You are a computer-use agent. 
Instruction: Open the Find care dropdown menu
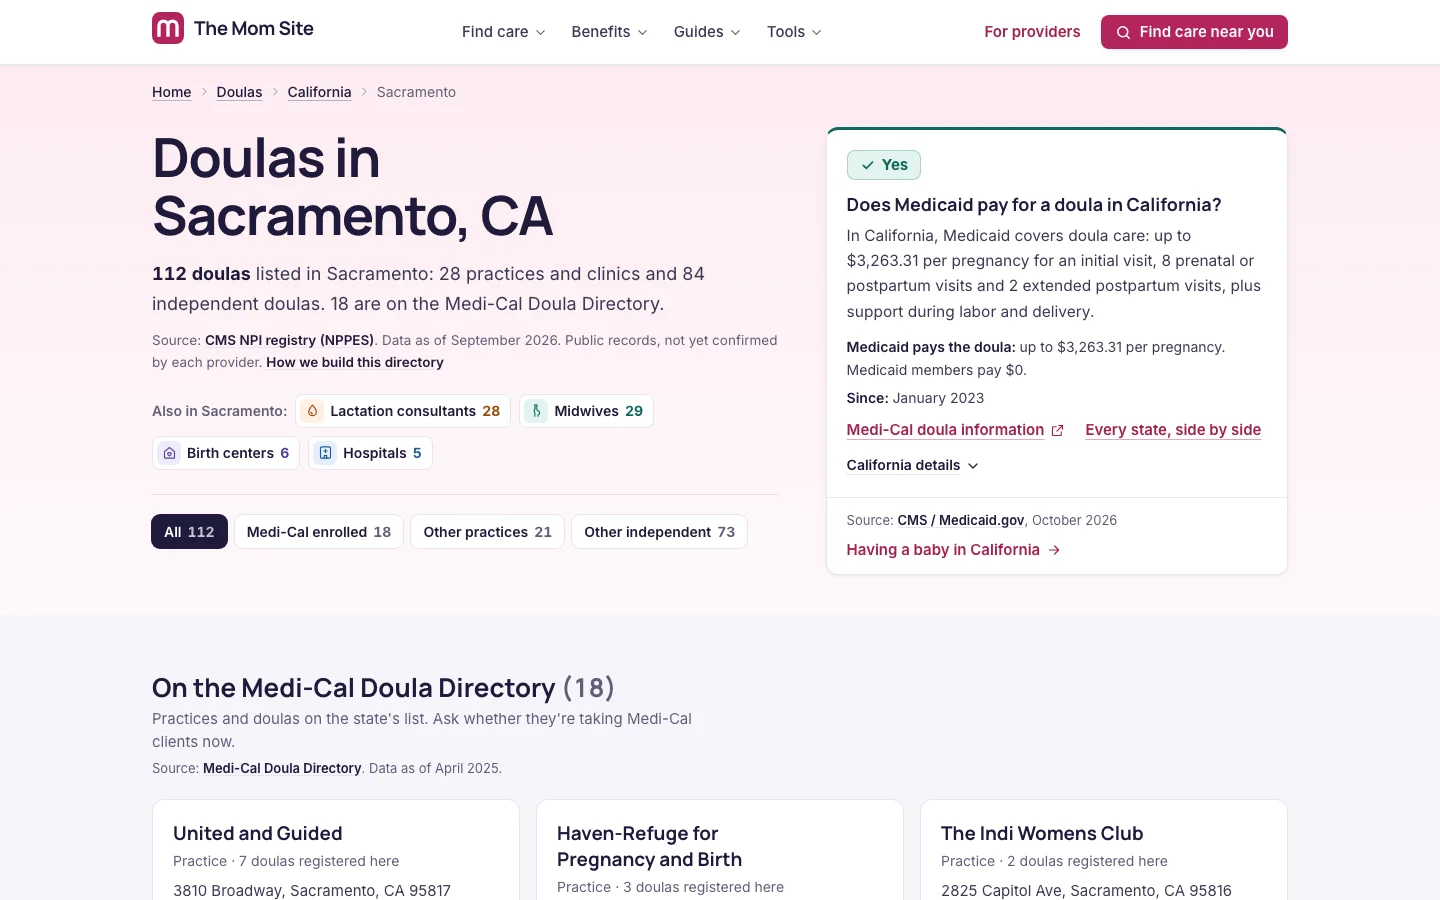click(x=504, y=32)
